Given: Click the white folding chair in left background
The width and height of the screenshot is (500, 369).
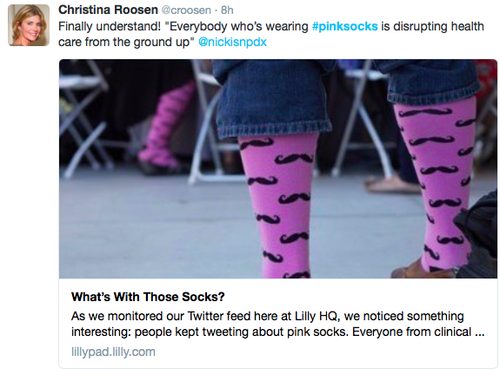Looking at the screenshot, I should coord(83,120).
